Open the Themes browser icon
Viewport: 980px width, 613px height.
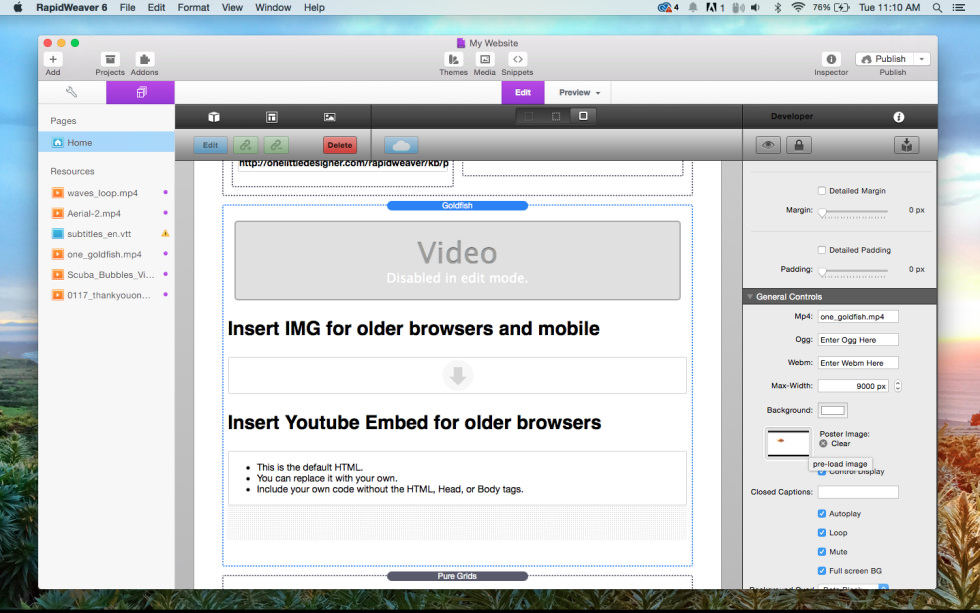coord(454,59)
